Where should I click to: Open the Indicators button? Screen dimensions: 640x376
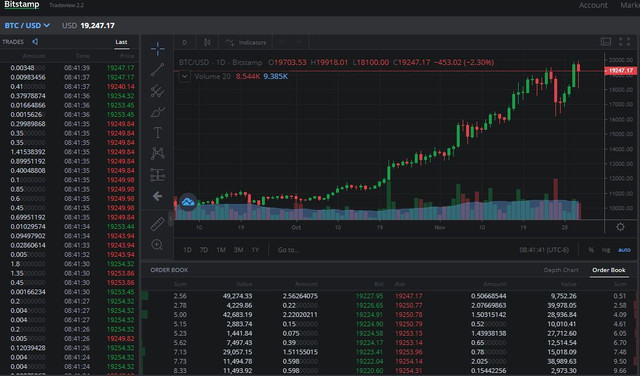click(x=246, y=42)
